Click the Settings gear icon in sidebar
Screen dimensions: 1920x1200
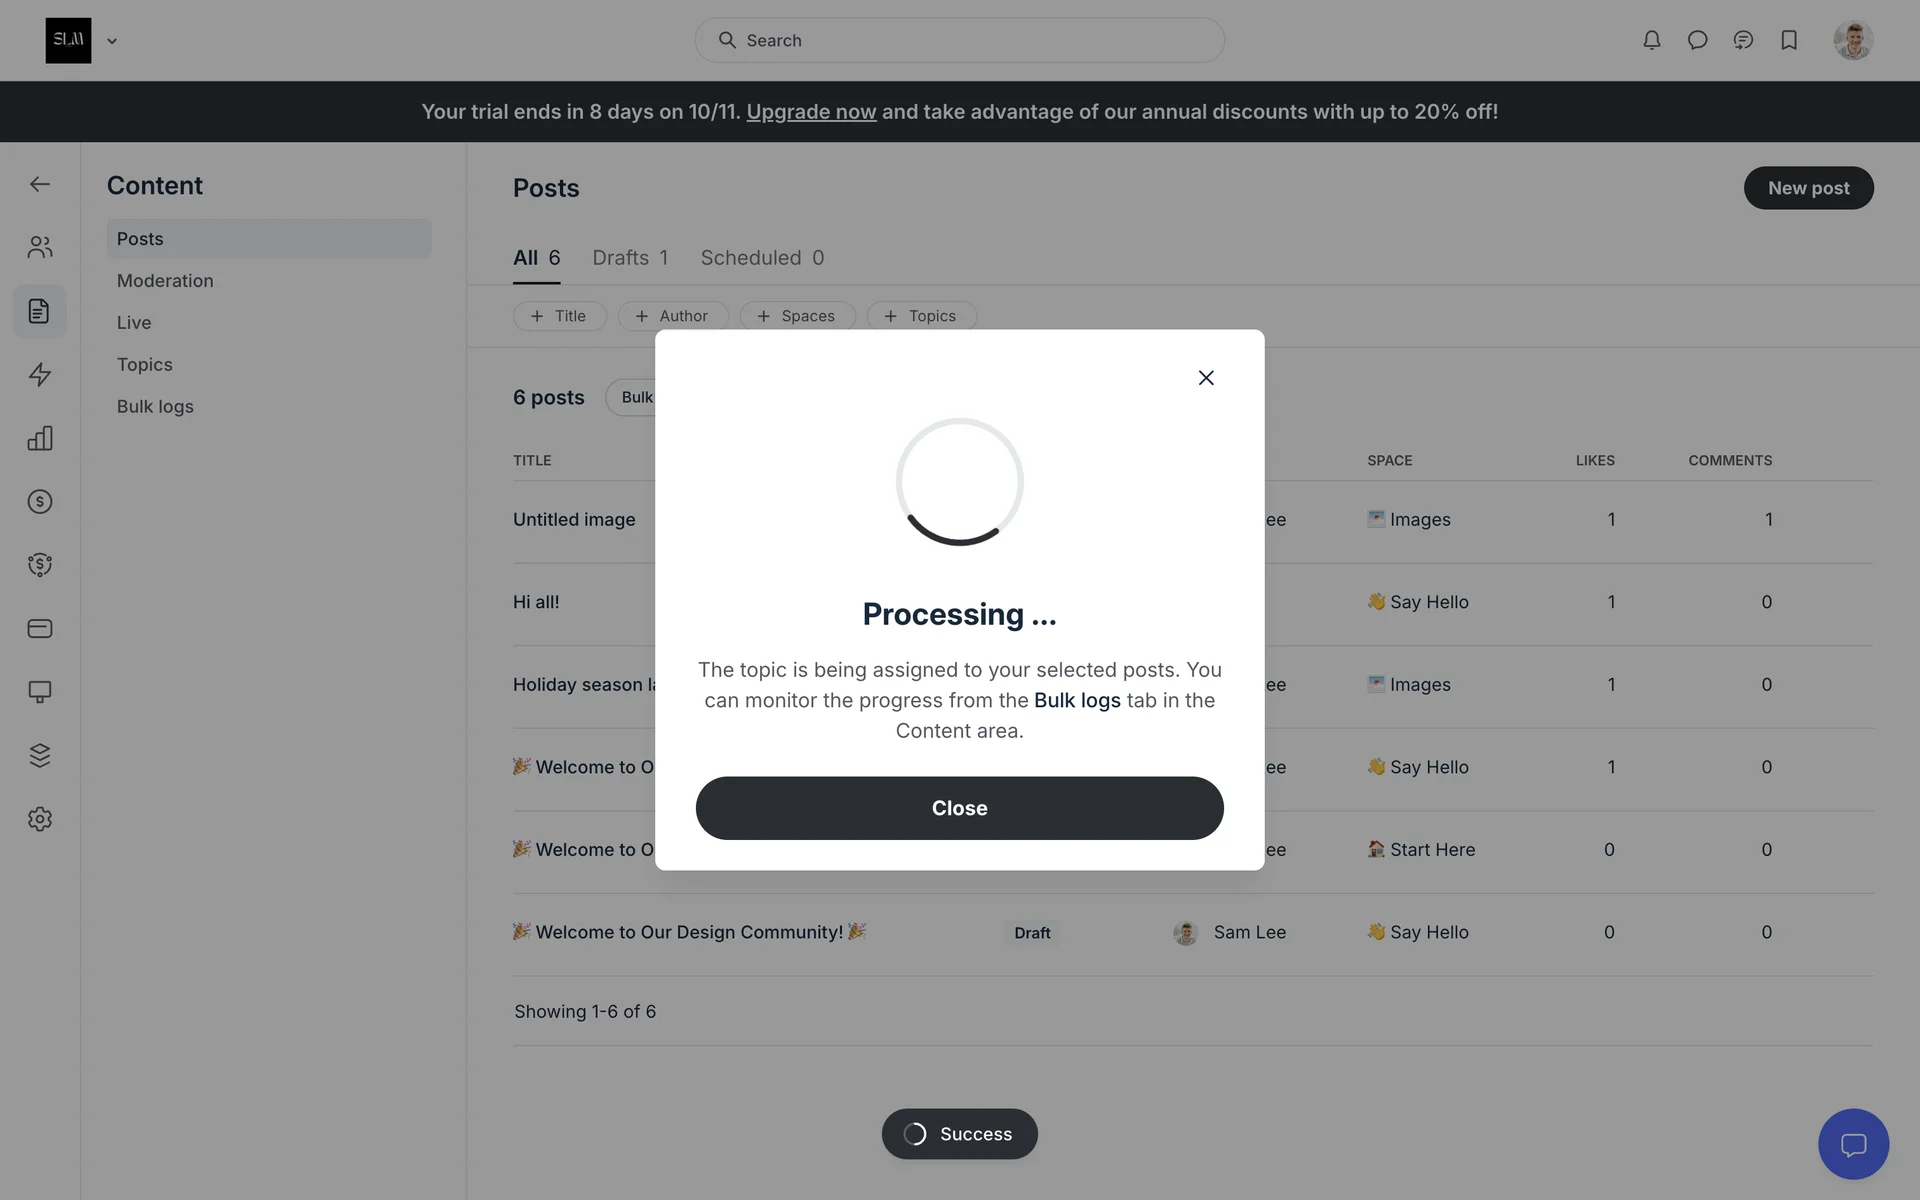click(x=40, y=819)
